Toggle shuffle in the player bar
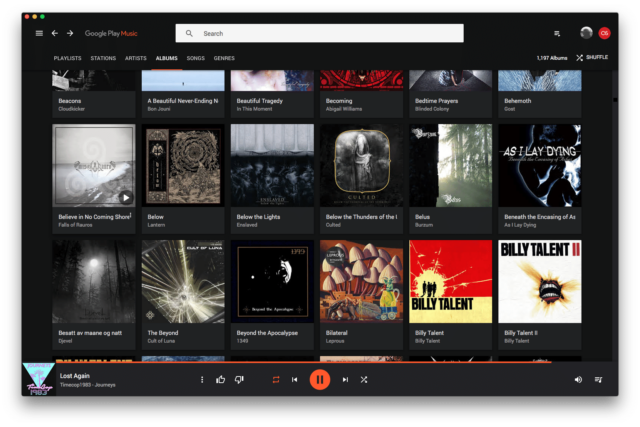Screen dimensions: 640x427 coord(364,380)
